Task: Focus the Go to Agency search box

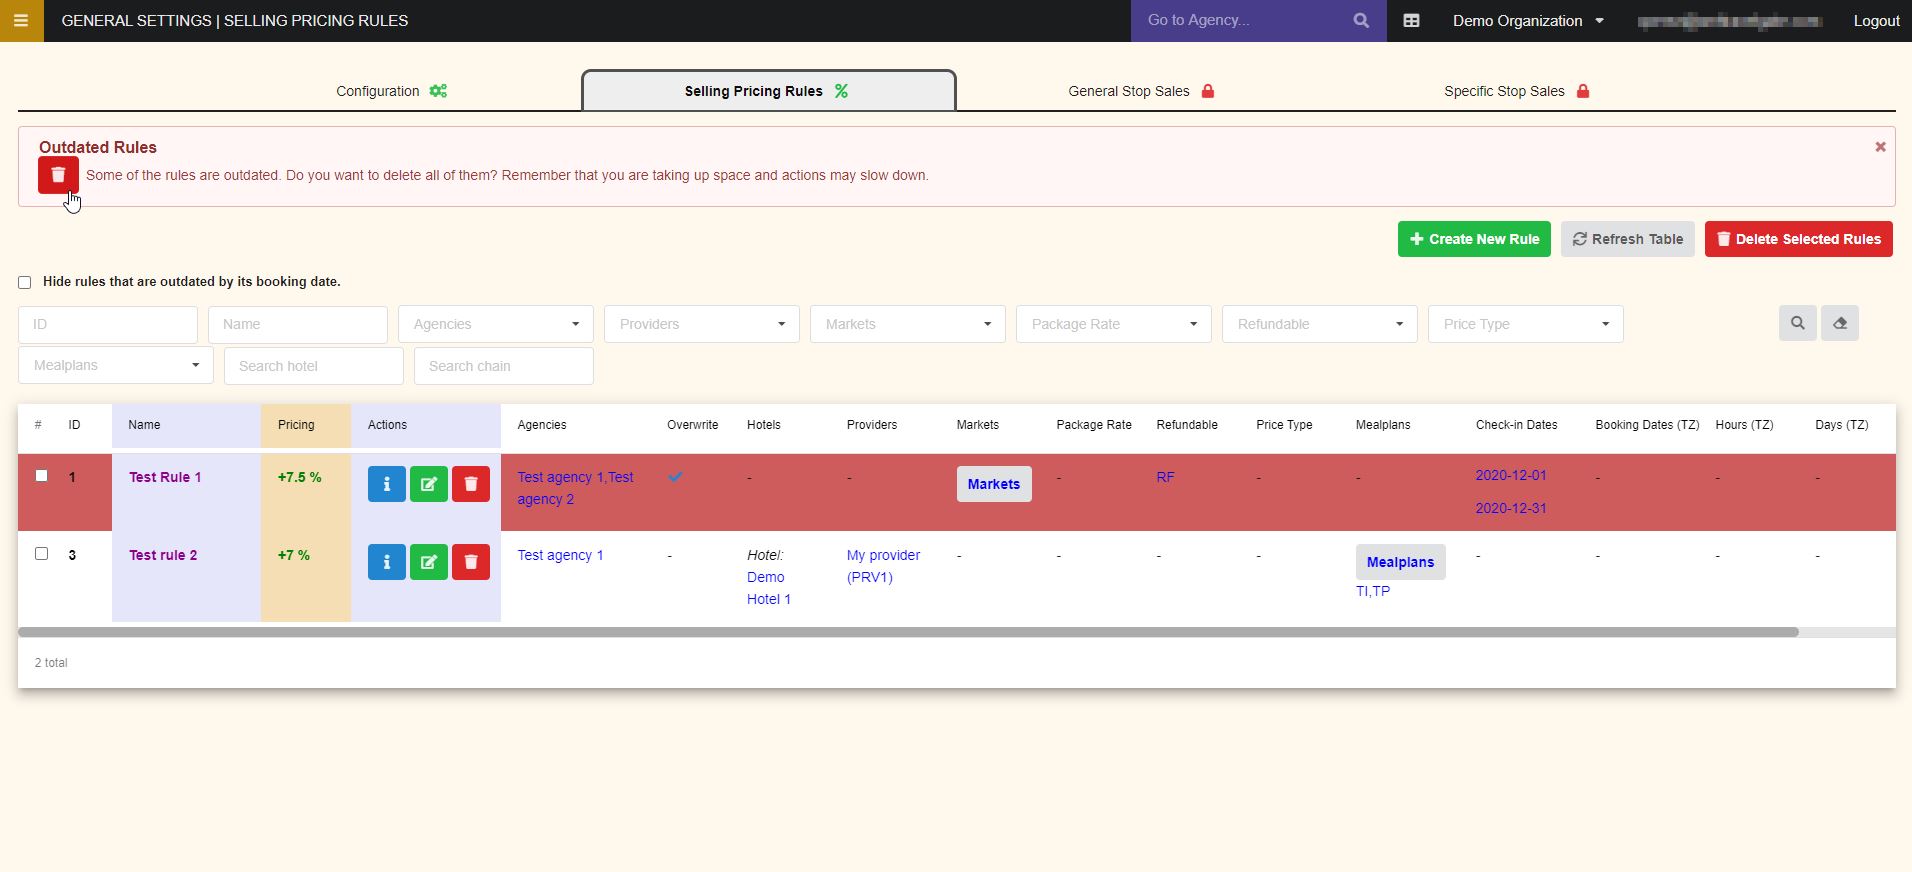Action: tap(1240, 20)
